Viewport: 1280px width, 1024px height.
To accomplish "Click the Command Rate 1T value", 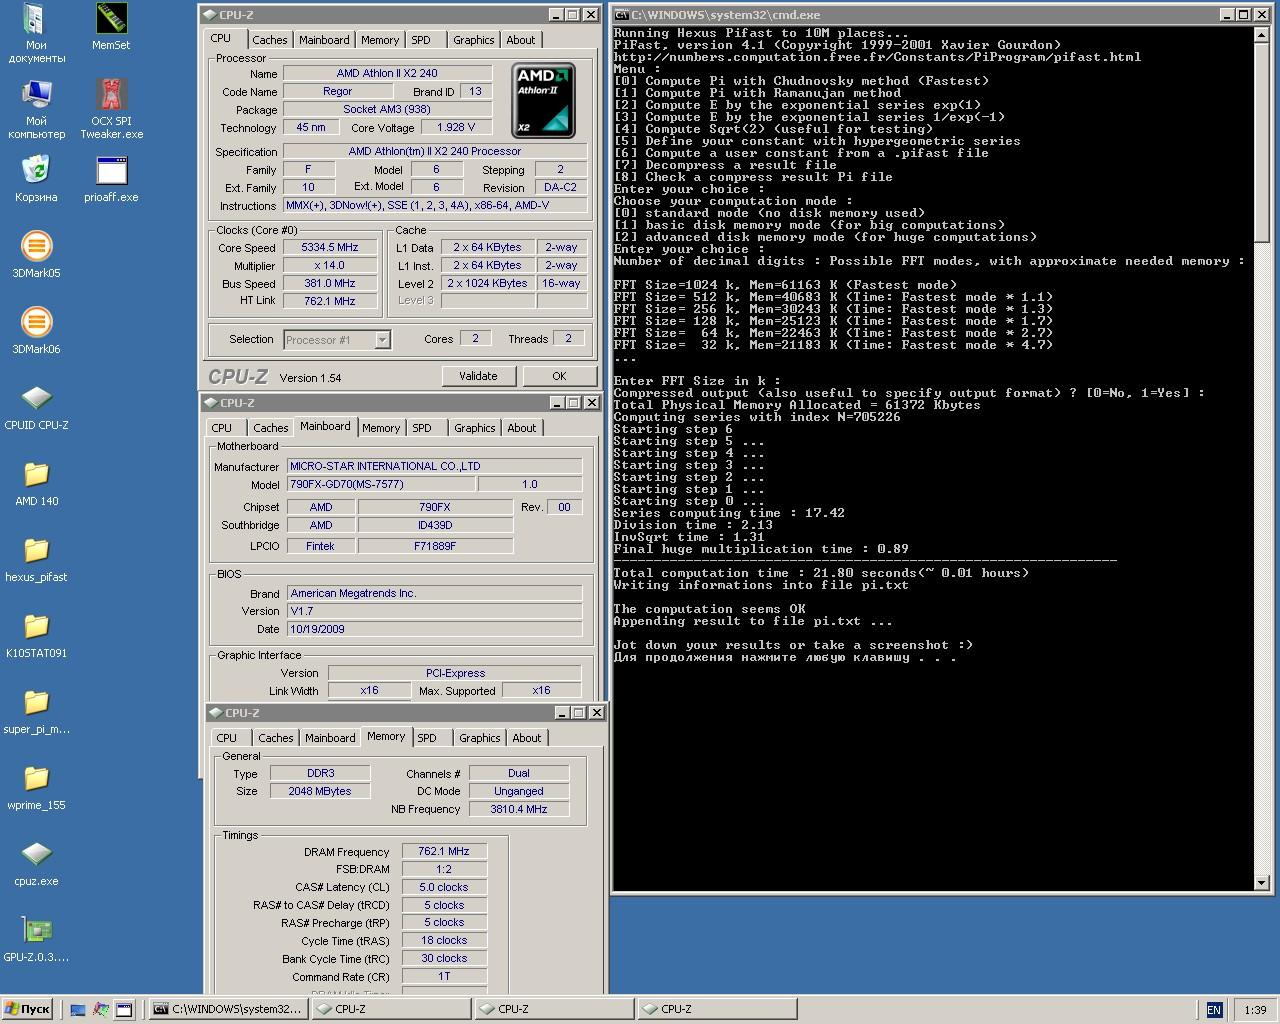I will point(444,977).
